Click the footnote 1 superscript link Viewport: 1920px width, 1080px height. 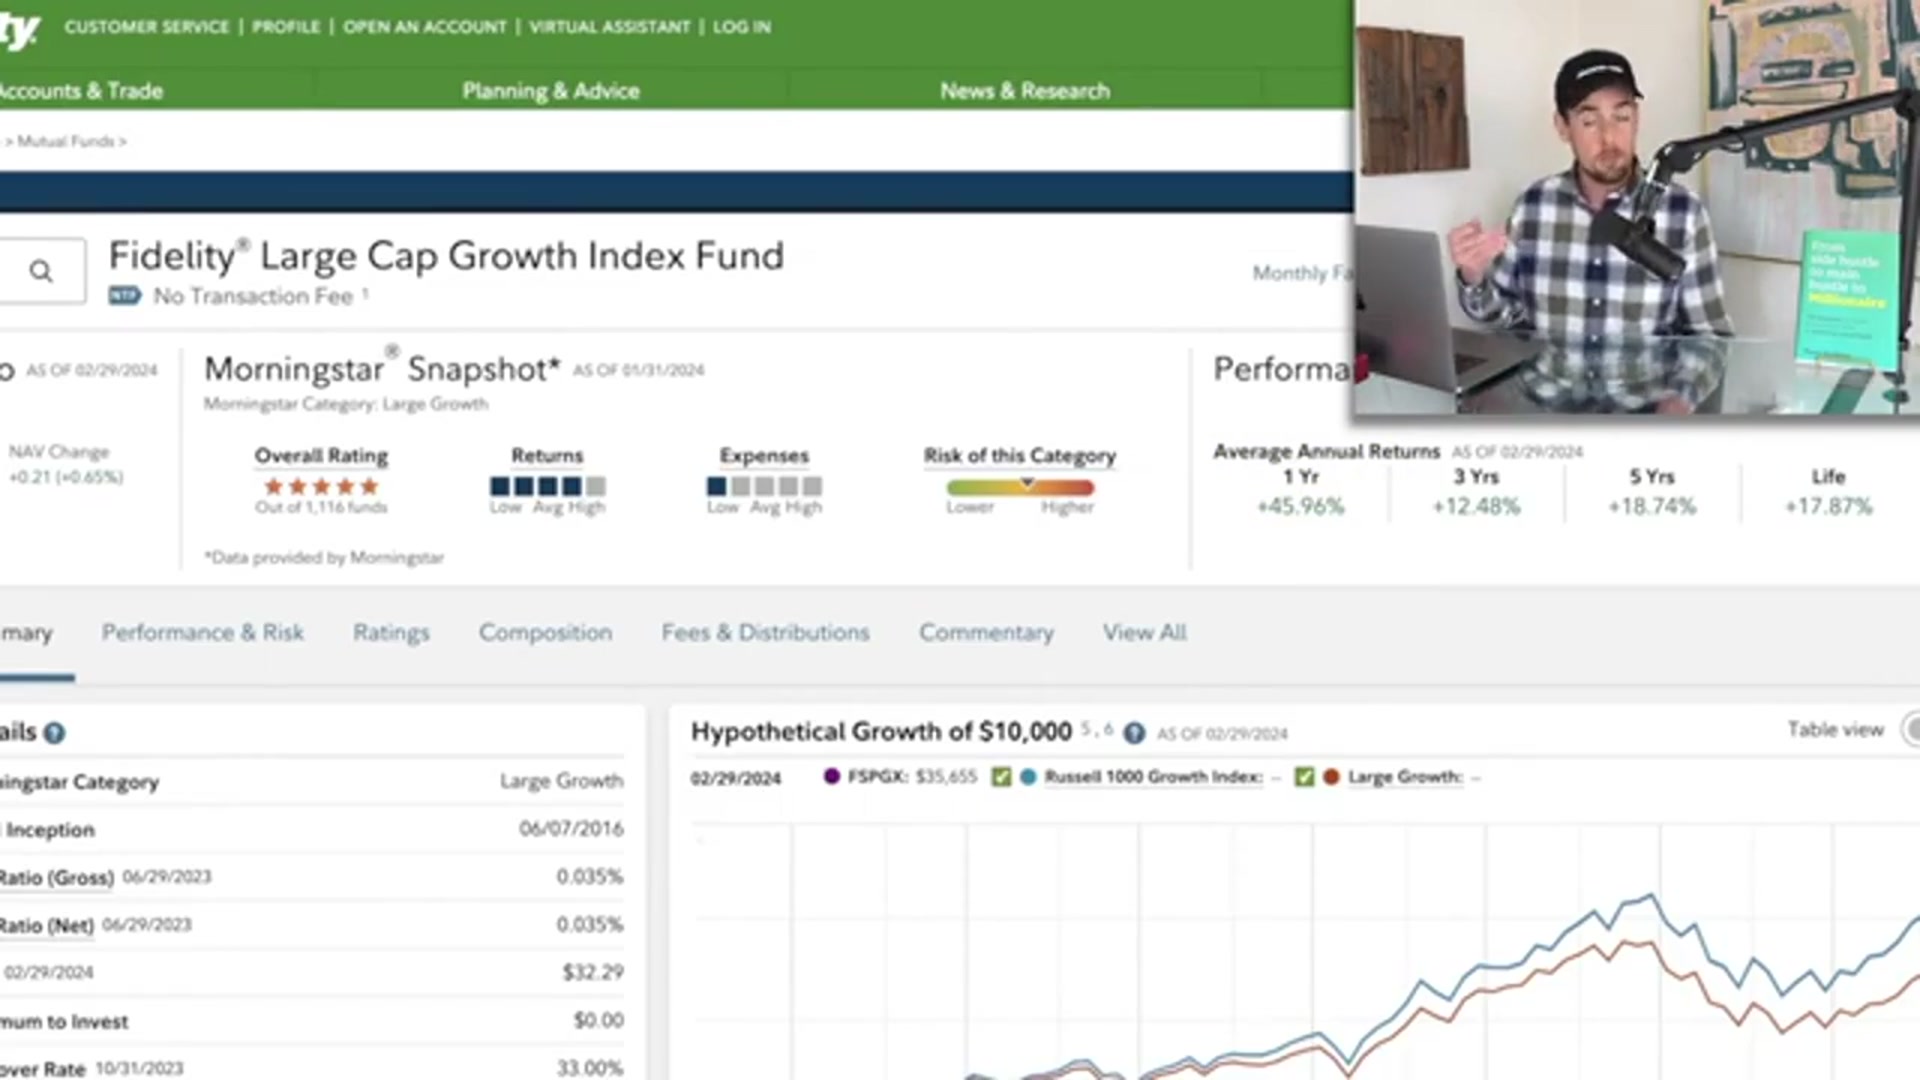click(x=365, y=293)
